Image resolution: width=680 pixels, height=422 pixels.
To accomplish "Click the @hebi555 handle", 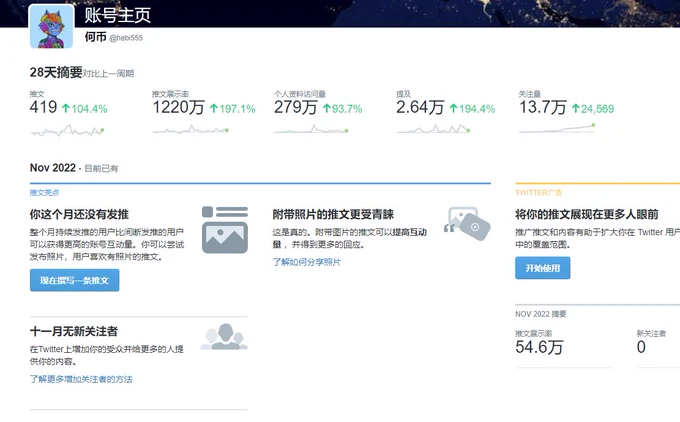I will [126, 38].
